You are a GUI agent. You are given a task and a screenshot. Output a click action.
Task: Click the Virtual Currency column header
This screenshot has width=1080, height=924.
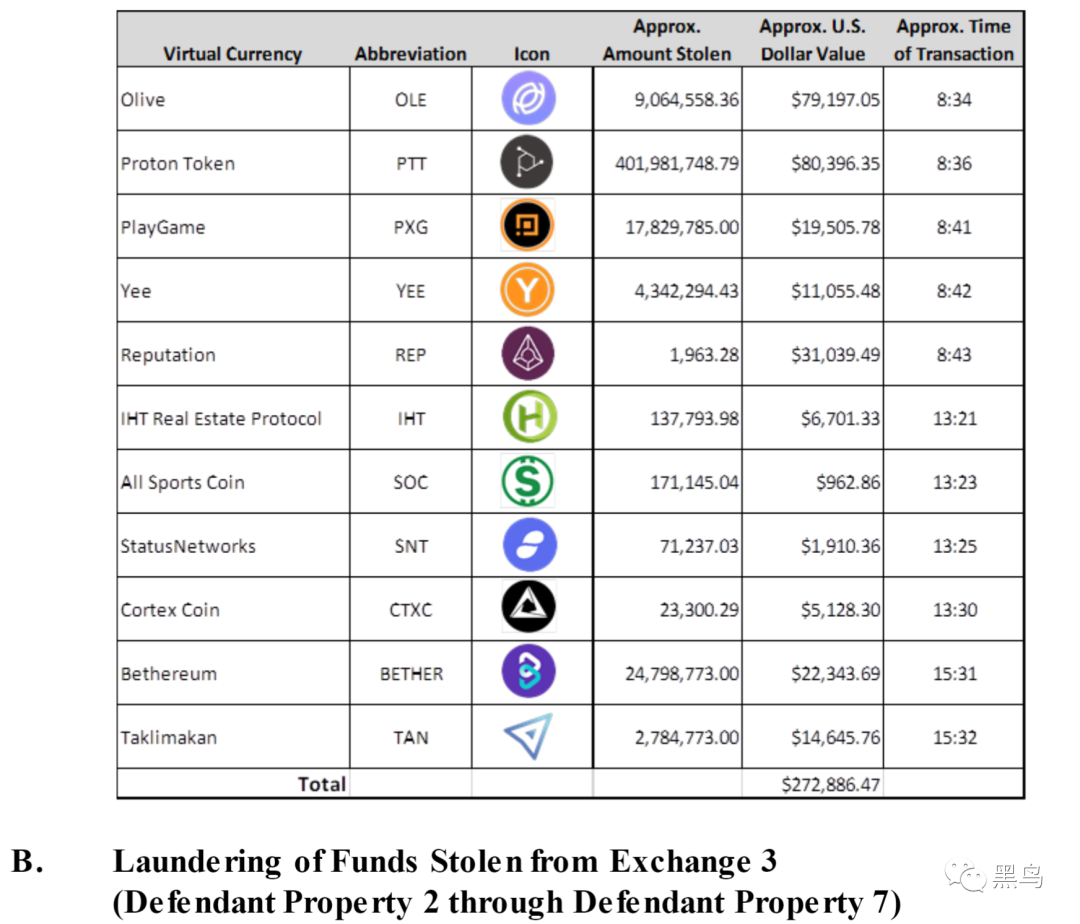point(233,54)
